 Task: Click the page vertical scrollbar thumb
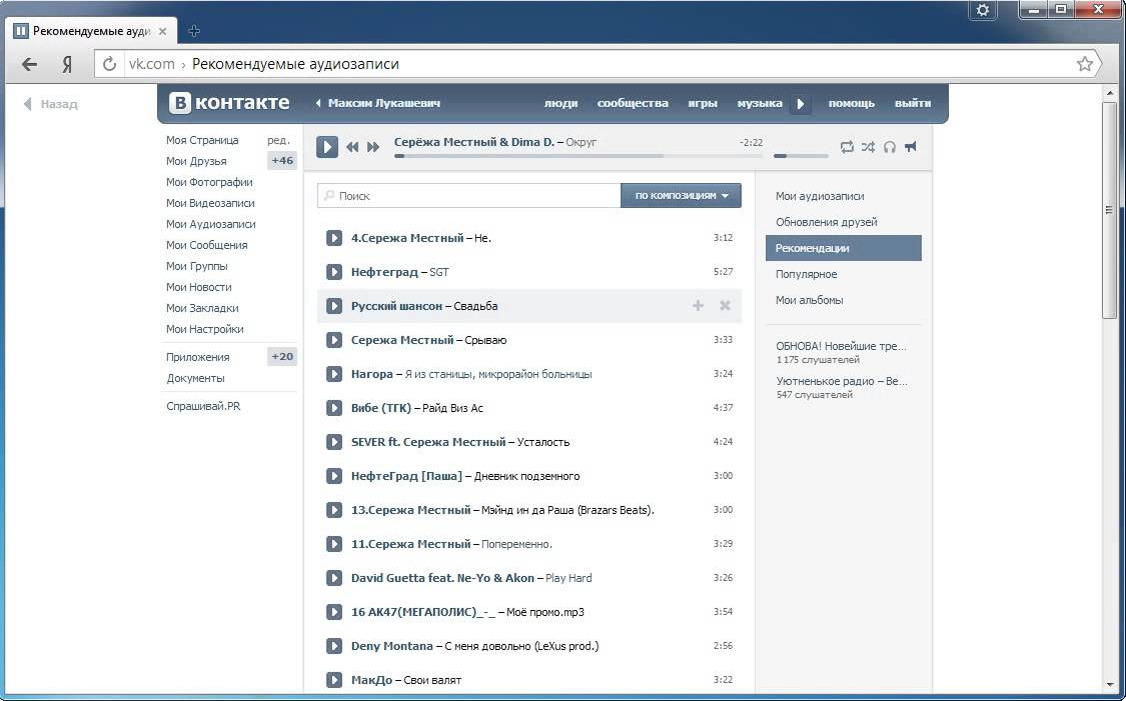[1109, 210]
